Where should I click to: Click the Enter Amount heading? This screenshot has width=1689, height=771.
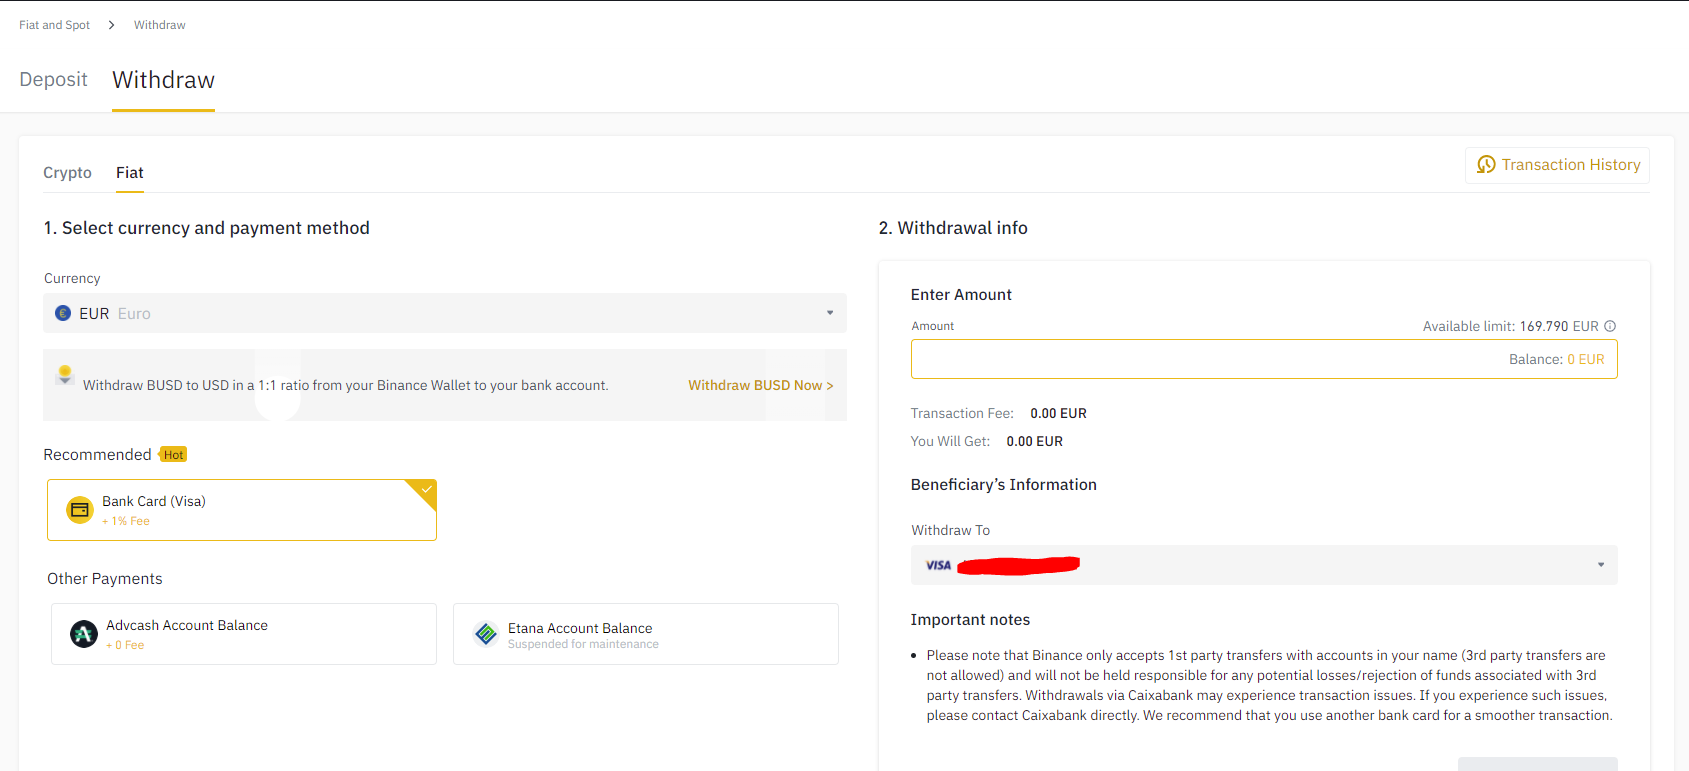tap(961, 295)
